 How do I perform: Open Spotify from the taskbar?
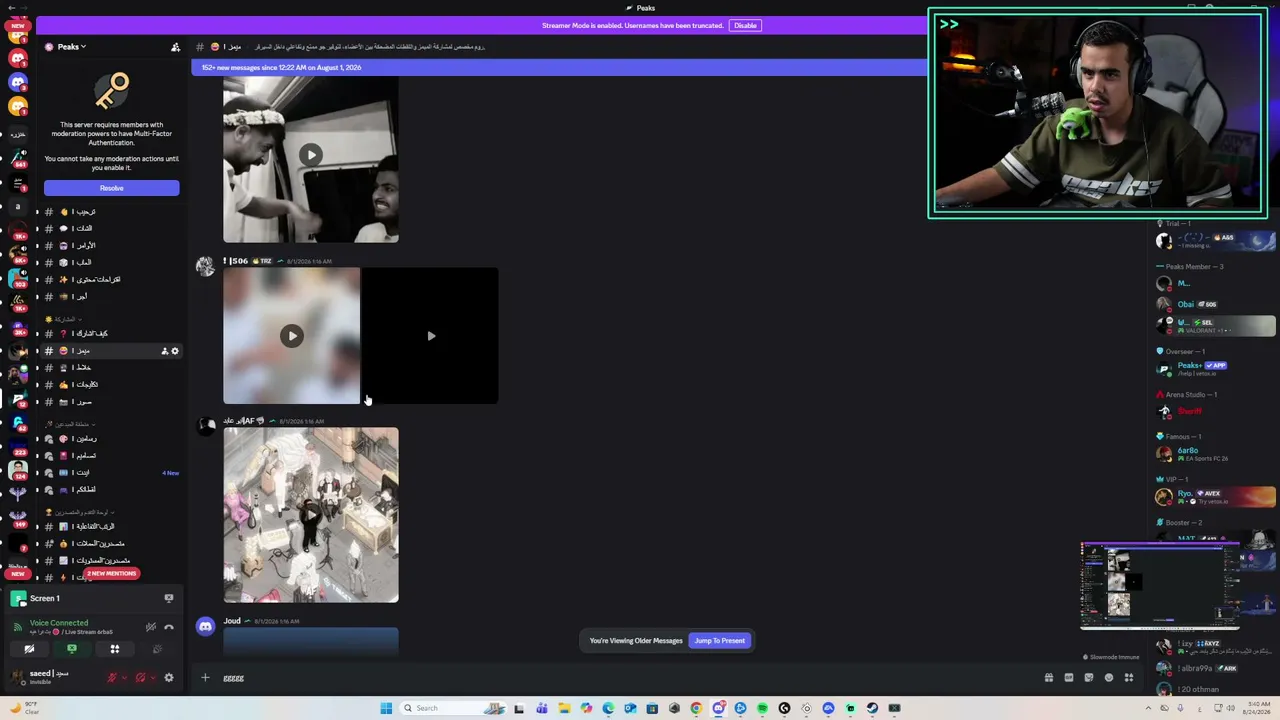(762, 708)
